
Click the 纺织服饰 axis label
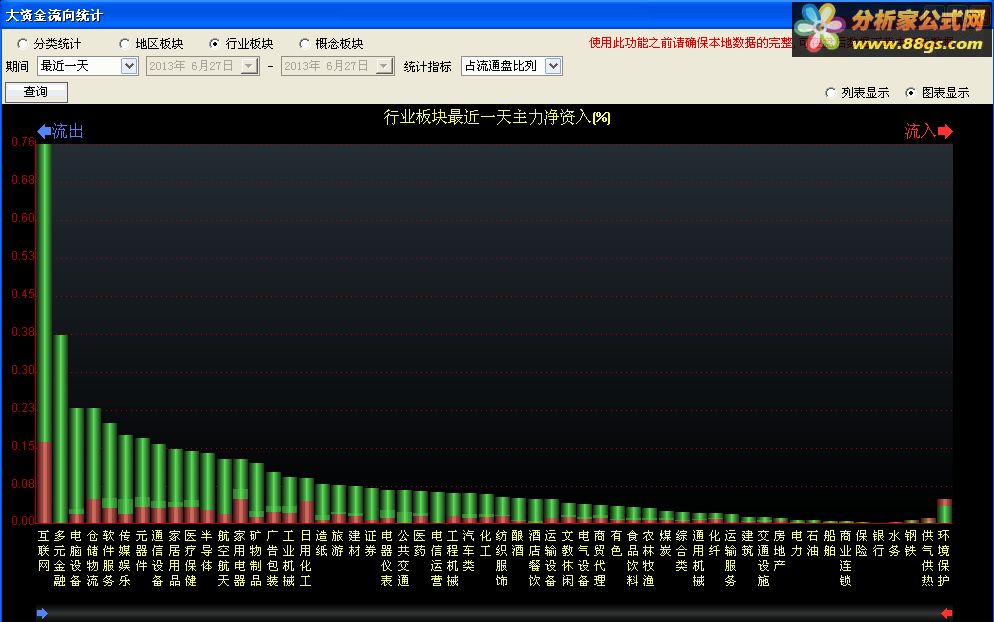click(501, 559)
